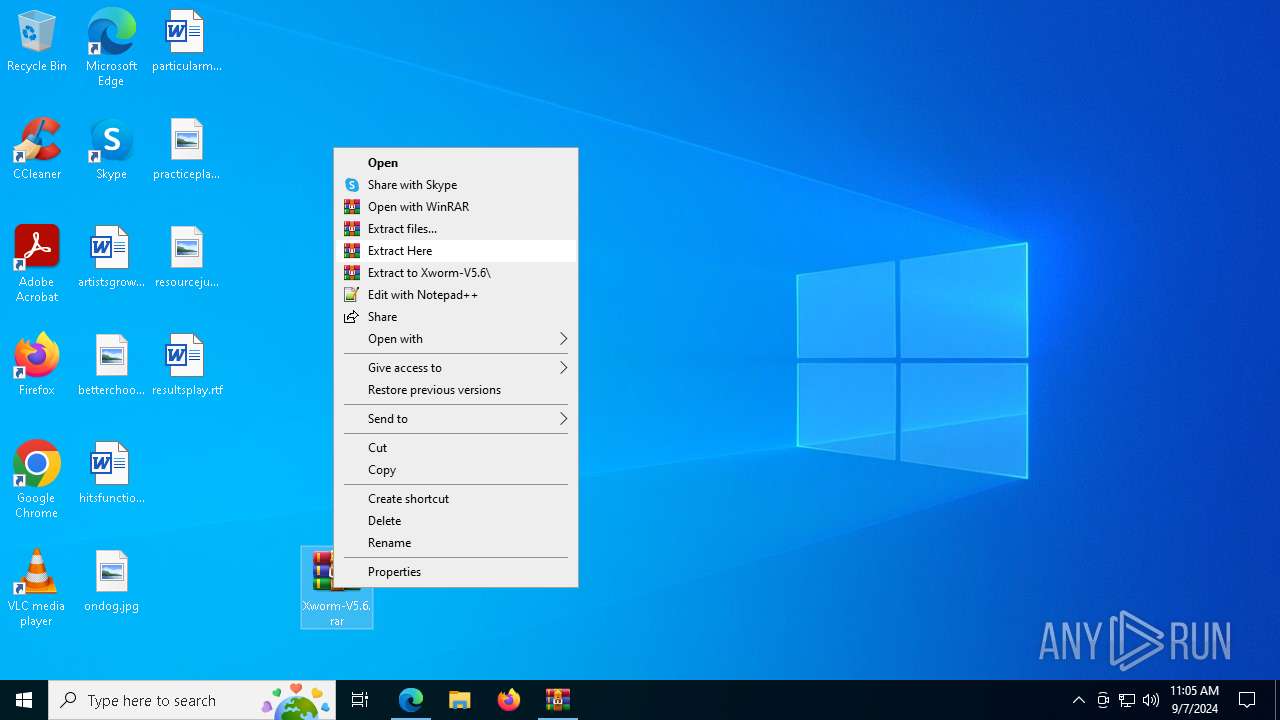Select the Skype desktop shortcut
Image resolution: width=1280 pixels, height=720 pixels.
coord(111,150)
